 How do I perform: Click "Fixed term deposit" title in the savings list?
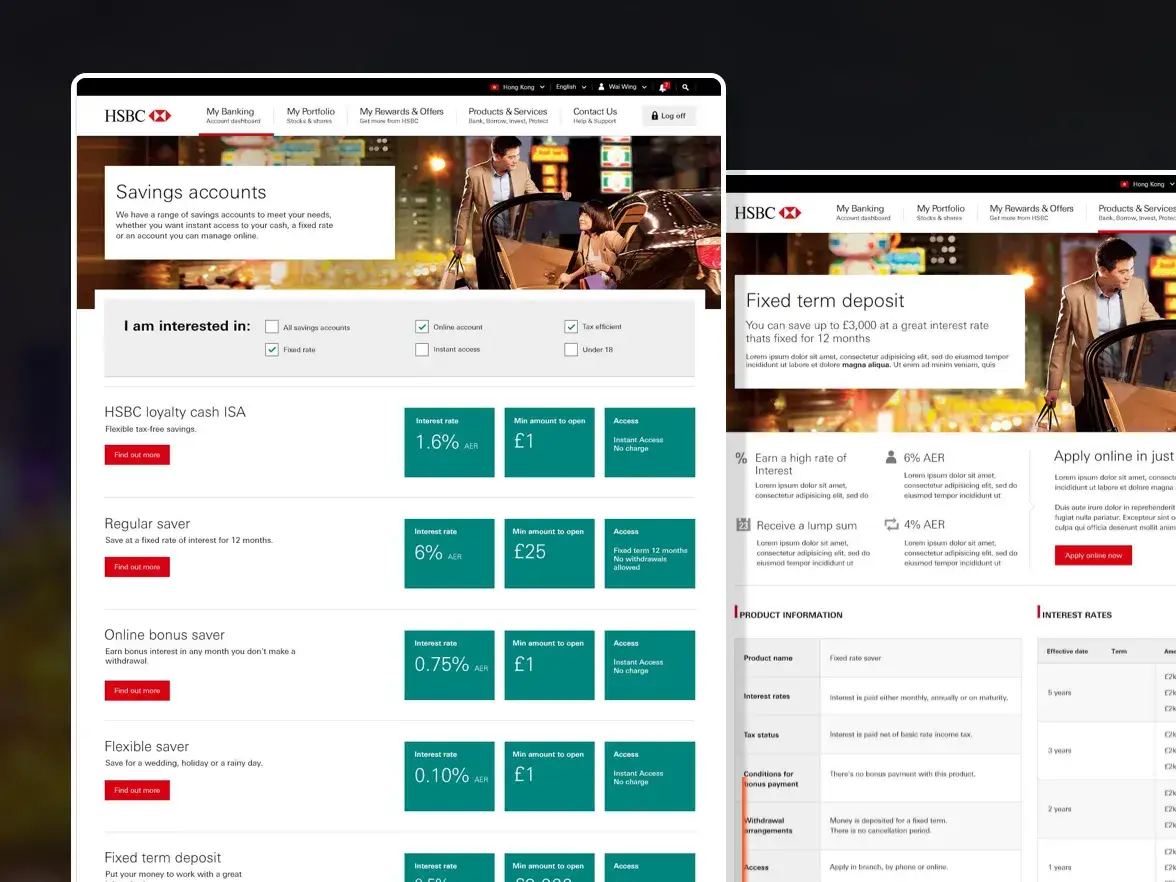[163, 857]
